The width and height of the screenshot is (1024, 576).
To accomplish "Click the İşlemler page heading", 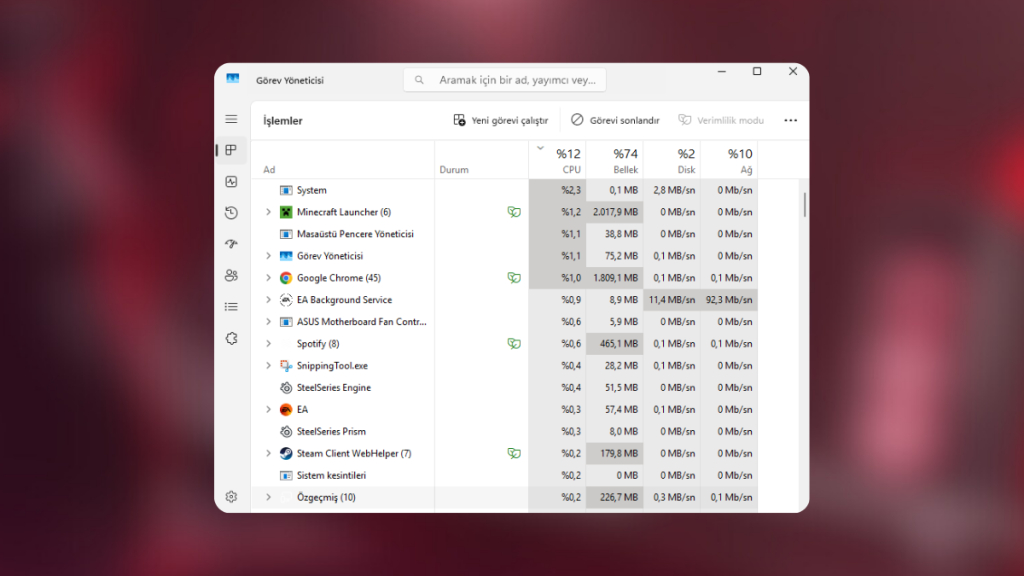I will pos(283,121).
